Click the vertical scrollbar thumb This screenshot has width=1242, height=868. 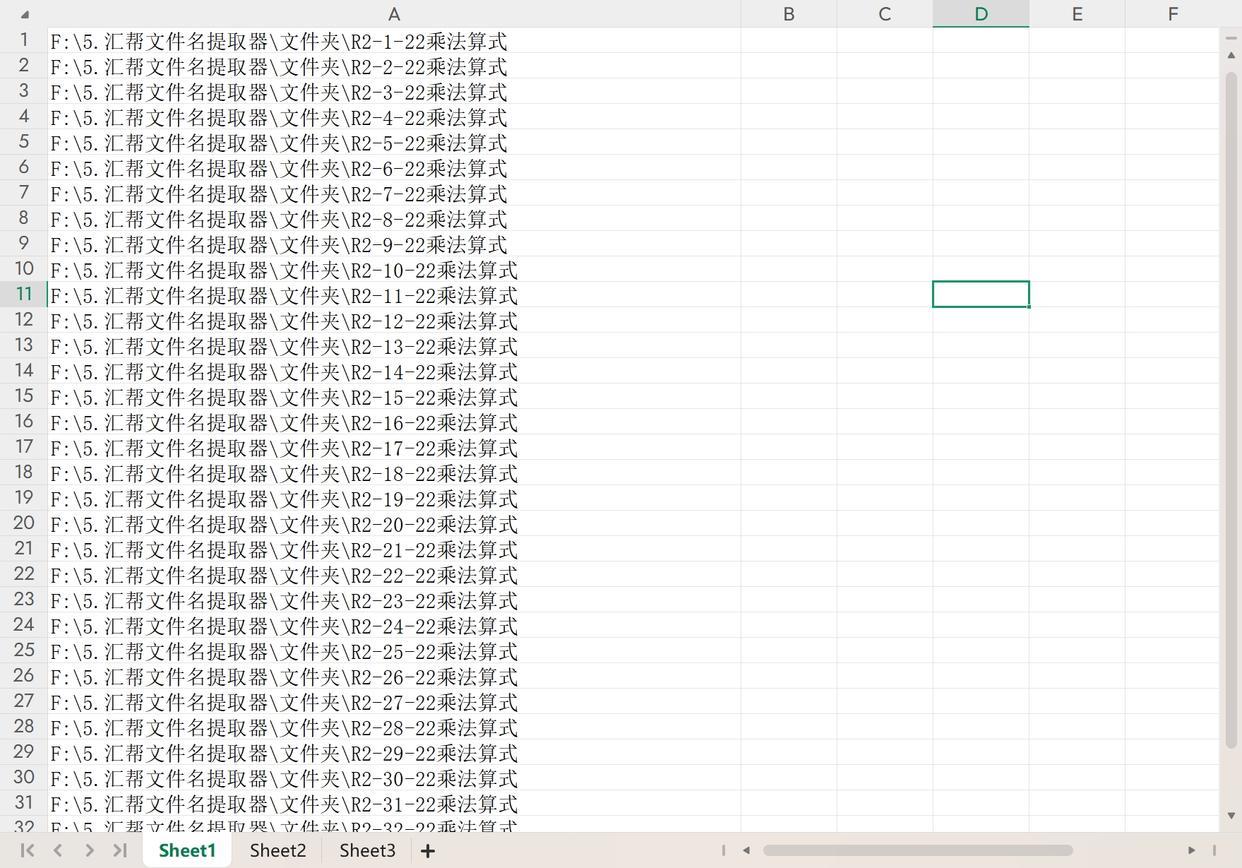pos(1231,410)
